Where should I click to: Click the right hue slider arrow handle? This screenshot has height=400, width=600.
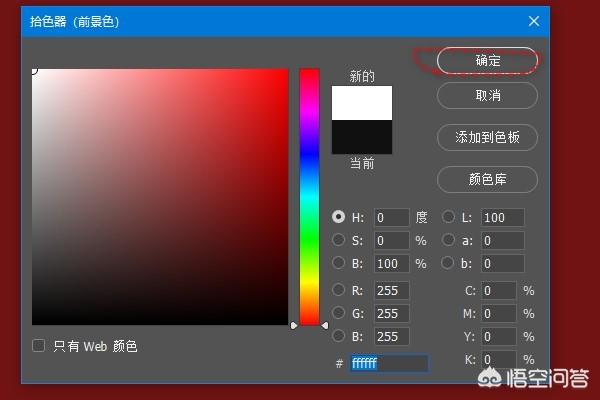[x=324, y=325]
